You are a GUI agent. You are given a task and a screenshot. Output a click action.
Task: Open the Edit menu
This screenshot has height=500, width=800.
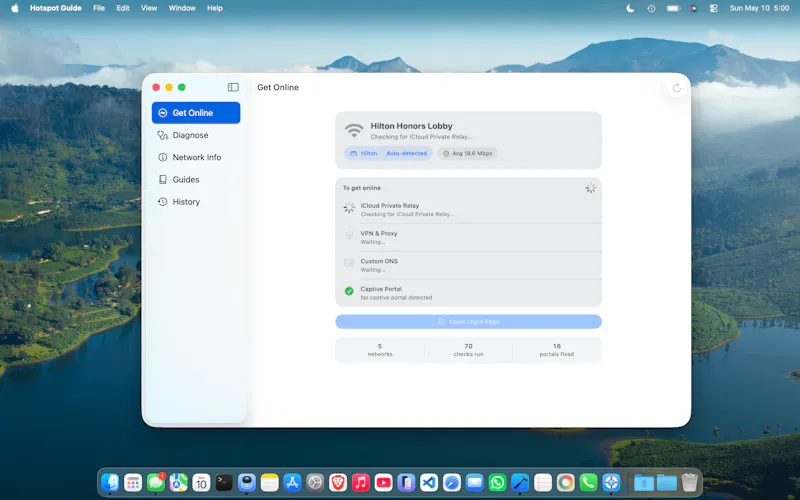coord(123,8)
